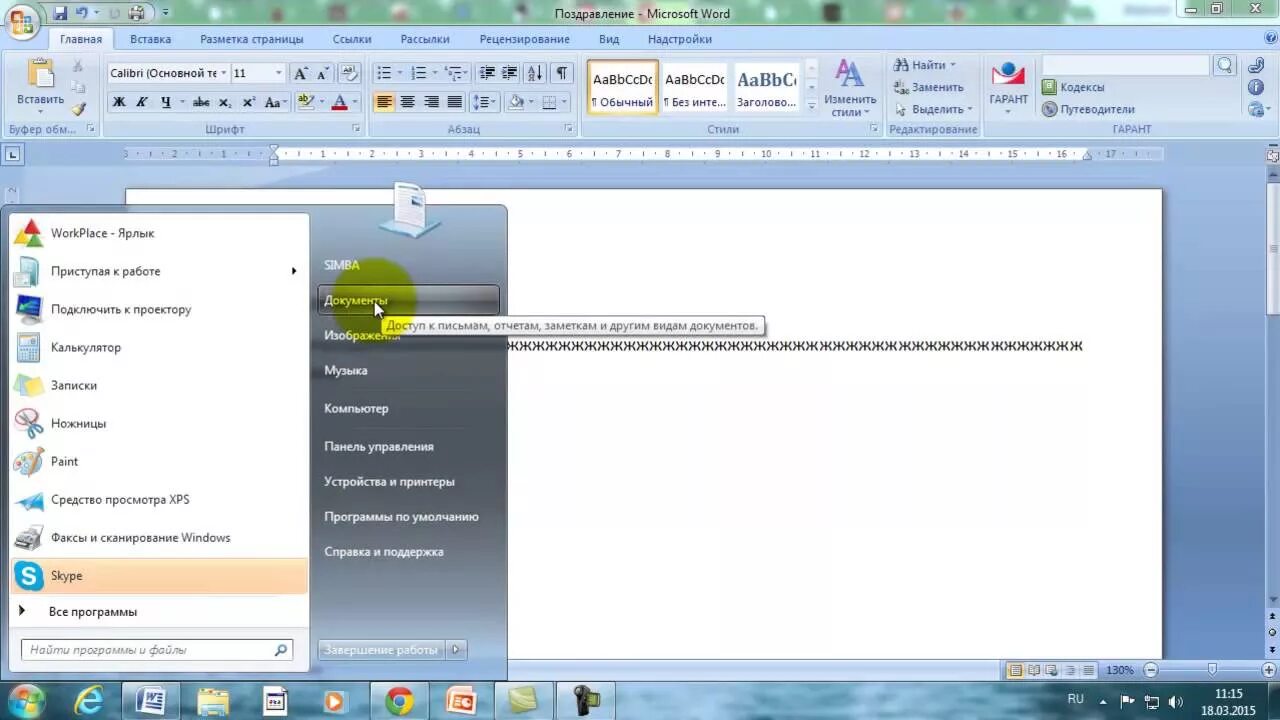Click the numbered list icon
The width and height of the screenshot is (1280, 720).
point(418,73)
